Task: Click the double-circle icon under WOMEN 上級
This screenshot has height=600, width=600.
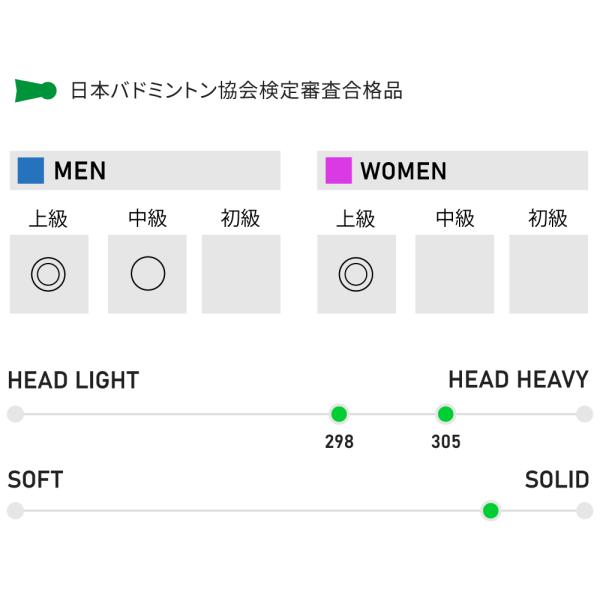Action: coord(355,273)
